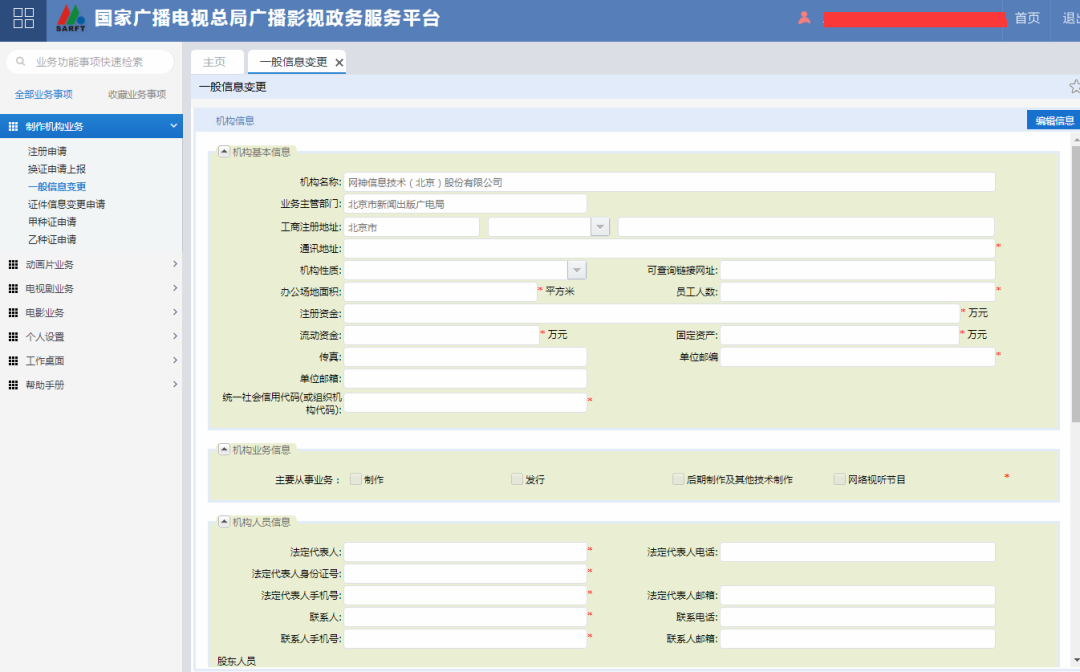
Task: Click the SARFT logo in header
Action: (68, 18)
